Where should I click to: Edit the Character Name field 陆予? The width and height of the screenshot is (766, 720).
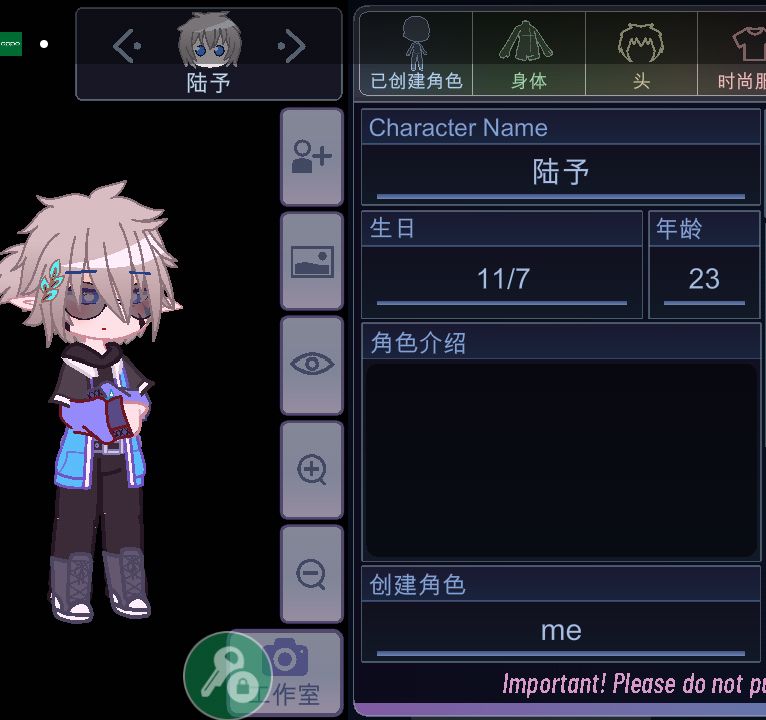[x=560, y=173]
